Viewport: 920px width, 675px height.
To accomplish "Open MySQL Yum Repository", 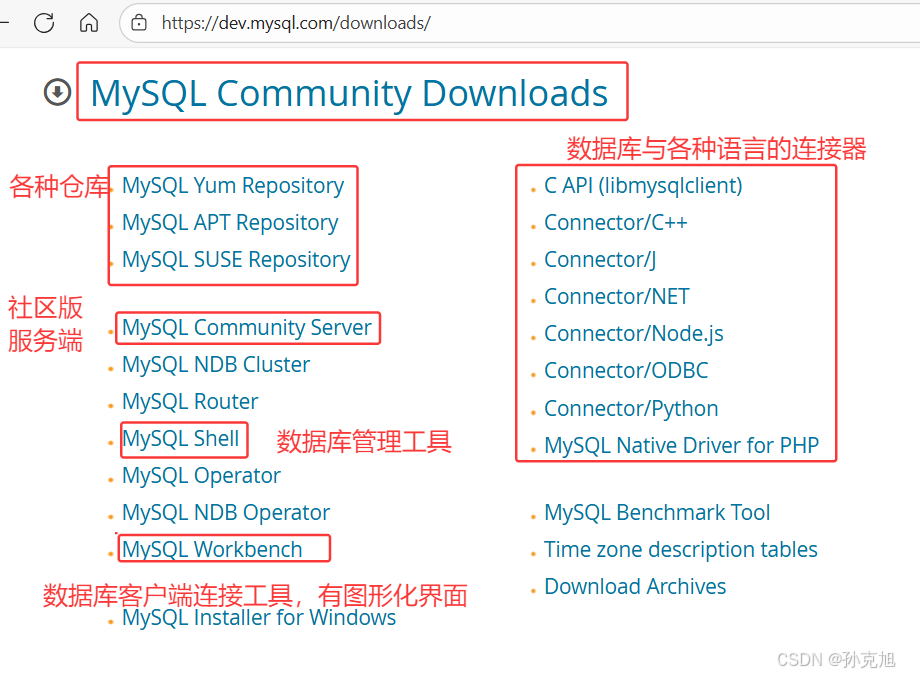I will 233,185.
